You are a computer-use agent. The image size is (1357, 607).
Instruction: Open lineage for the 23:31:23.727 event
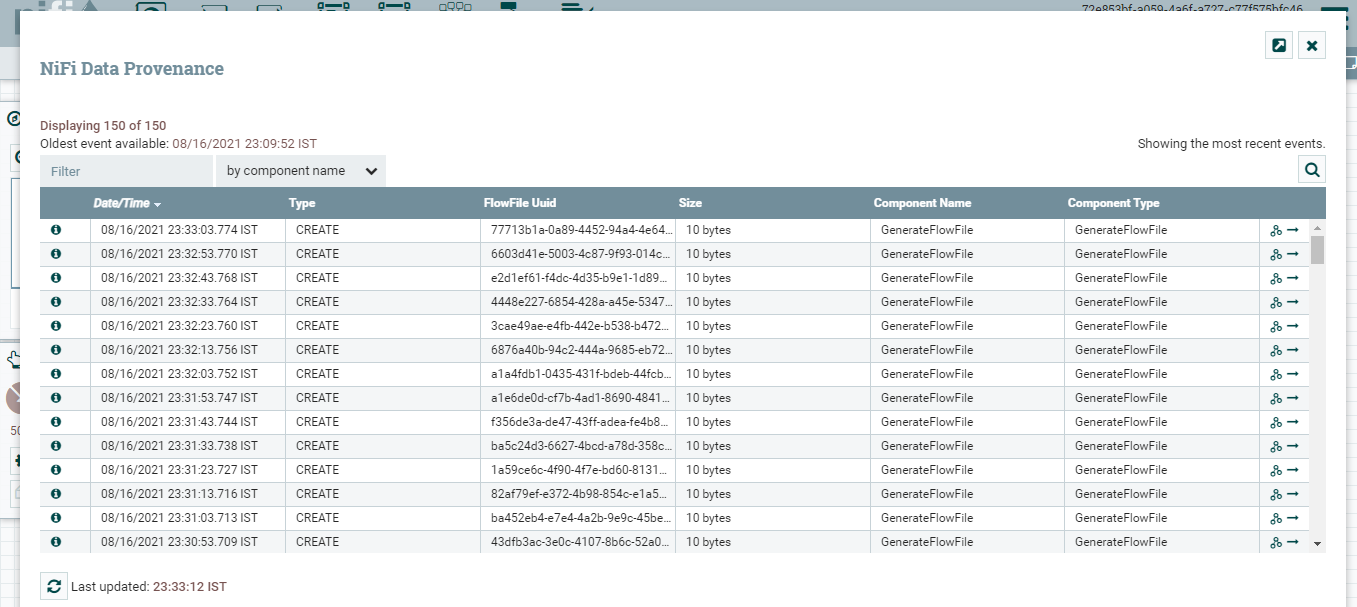point(1276,470)
